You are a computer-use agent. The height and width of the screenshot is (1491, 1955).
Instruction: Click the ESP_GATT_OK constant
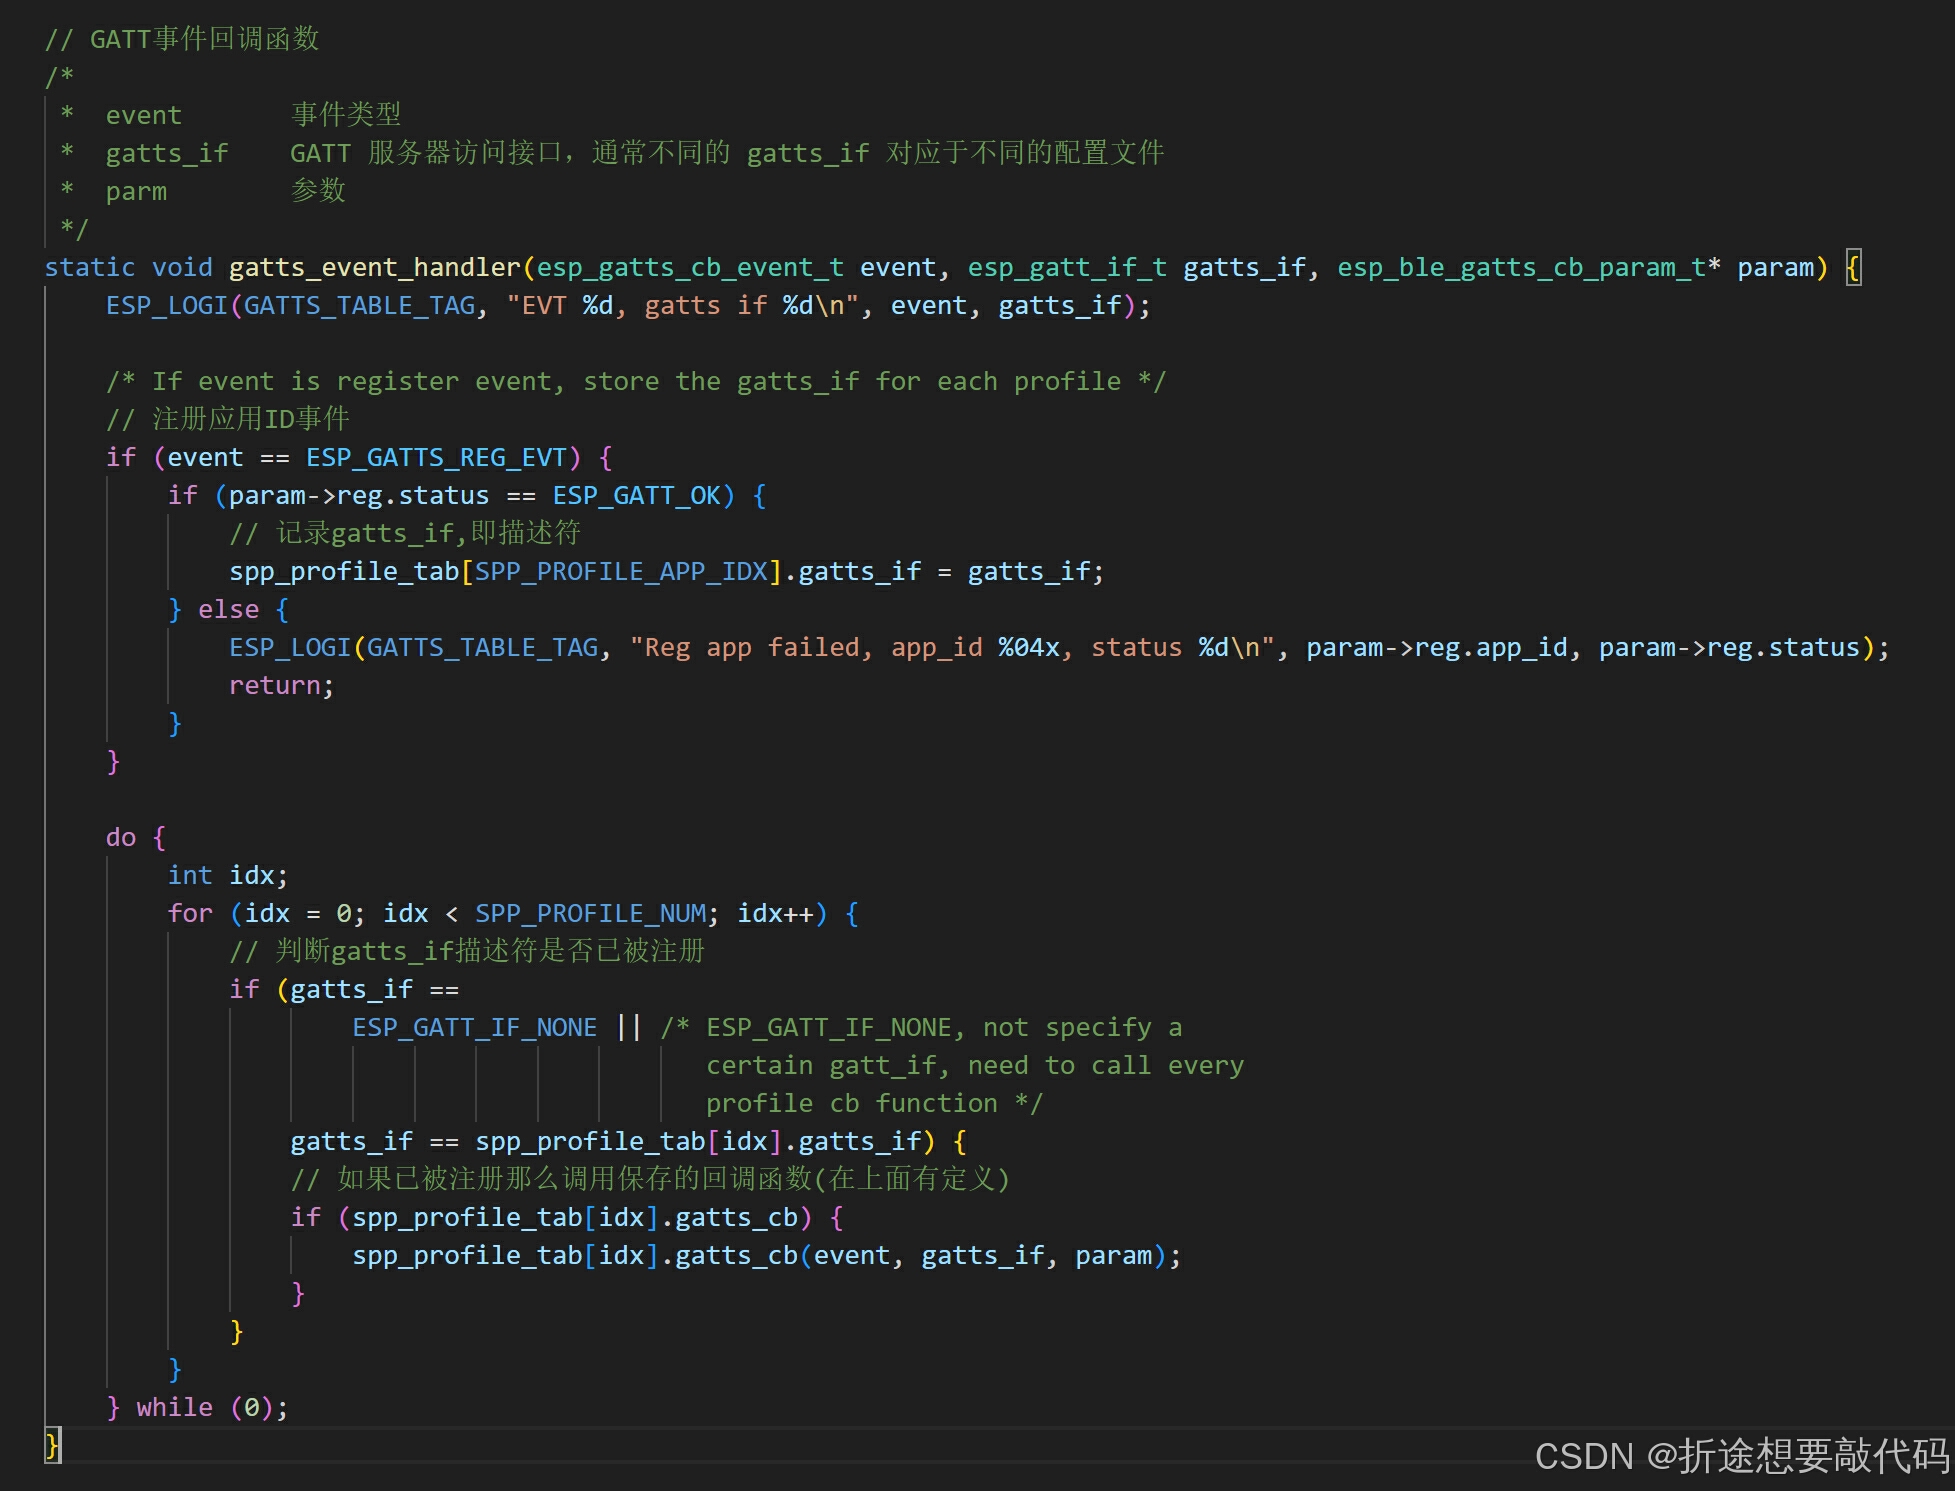tap(636, 496)
